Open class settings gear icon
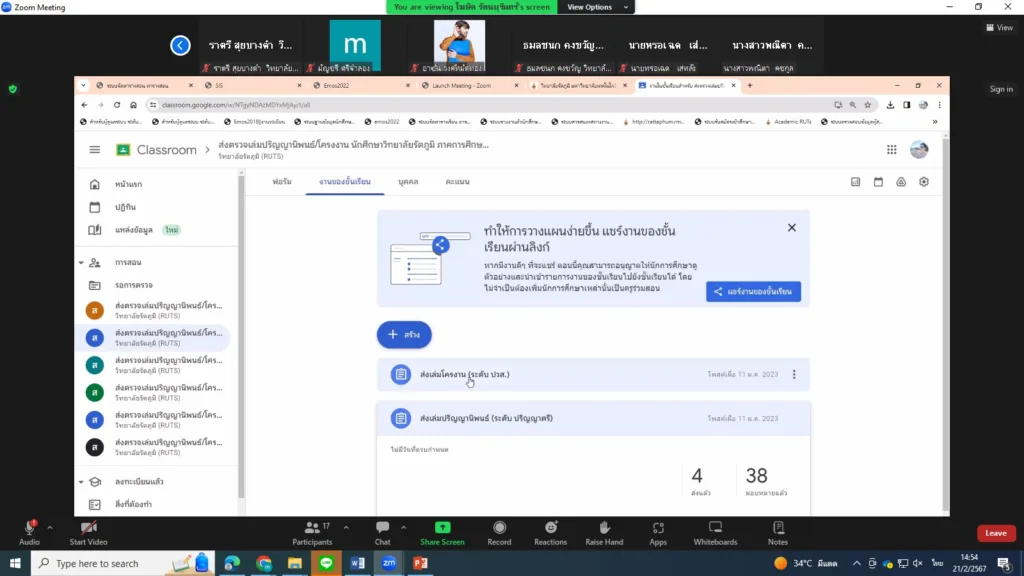The height and width of the screenshot is (576, 1024). click(x=923, y=182)
